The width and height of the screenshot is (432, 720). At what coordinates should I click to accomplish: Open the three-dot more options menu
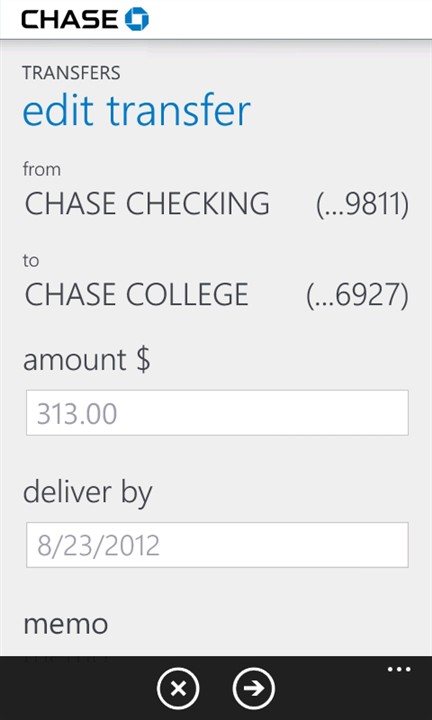click(x=399, y=669)
